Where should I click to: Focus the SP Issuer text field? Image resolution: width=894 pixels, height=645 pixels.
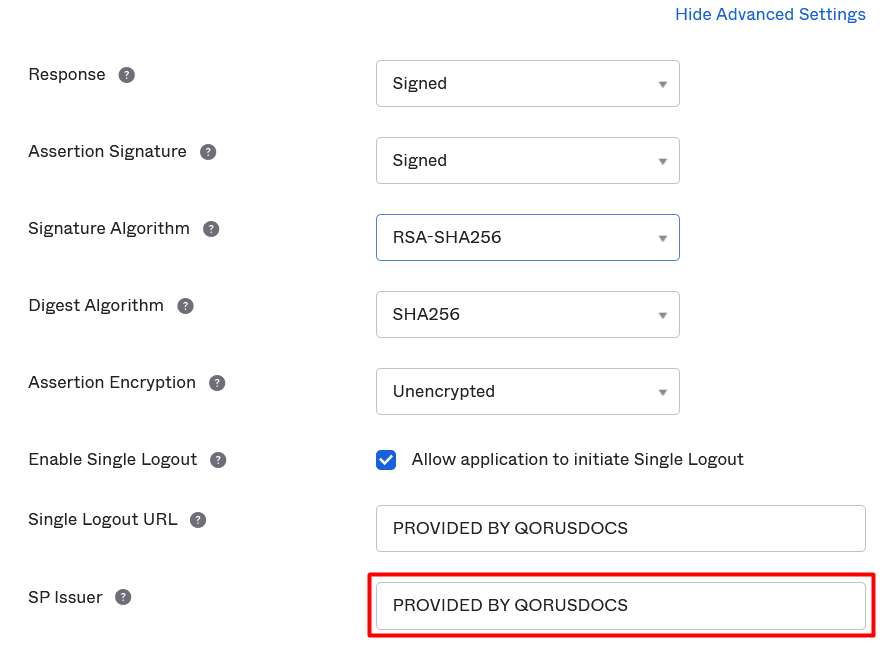[620, 605]
